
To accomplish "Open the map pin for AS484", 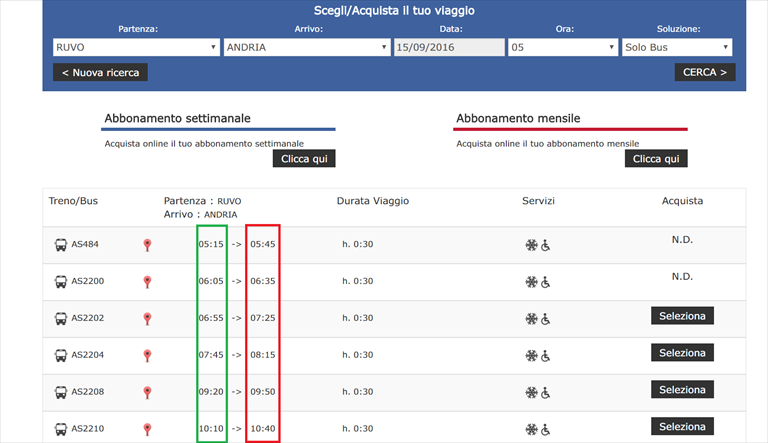I will coord(147,245).
